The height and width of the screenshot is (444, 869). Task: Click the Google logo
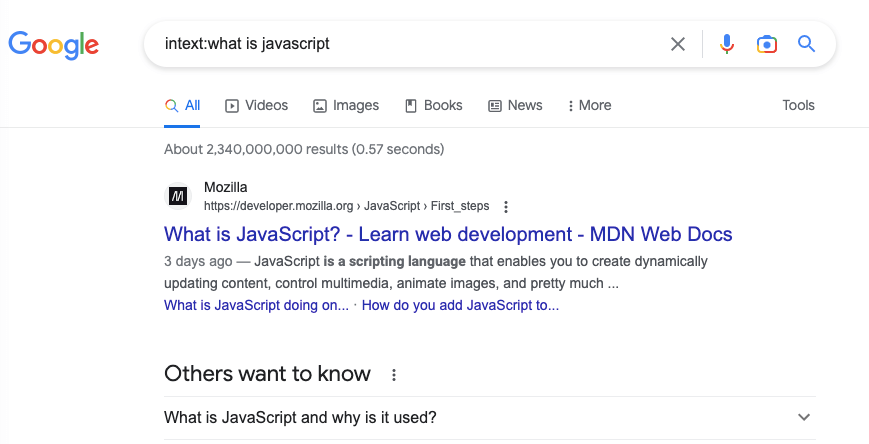tap(53, 44)
